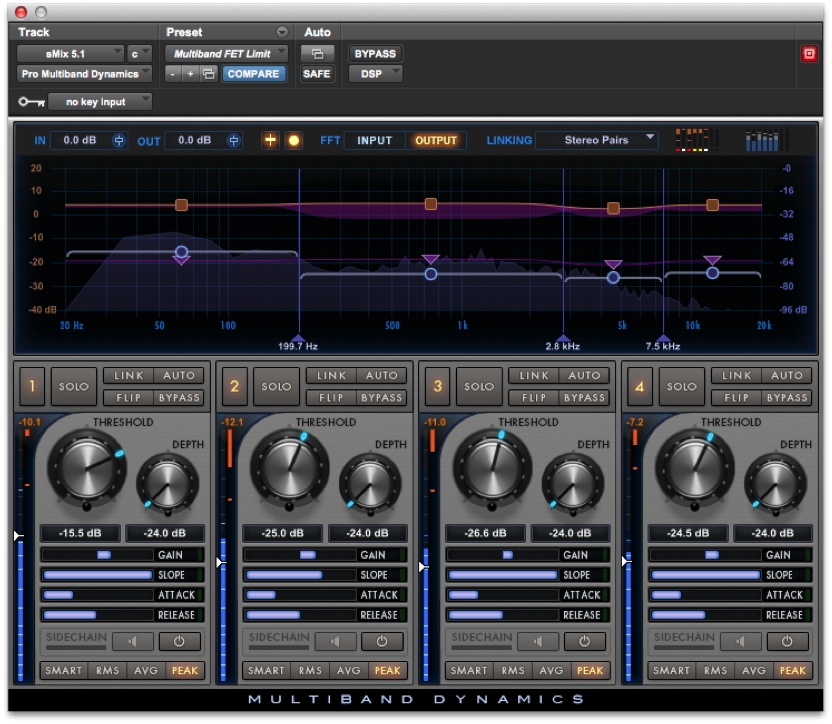Click the orange plus add band icon
Viewport: 832px width, 724px height.
[x=270, y=140]
